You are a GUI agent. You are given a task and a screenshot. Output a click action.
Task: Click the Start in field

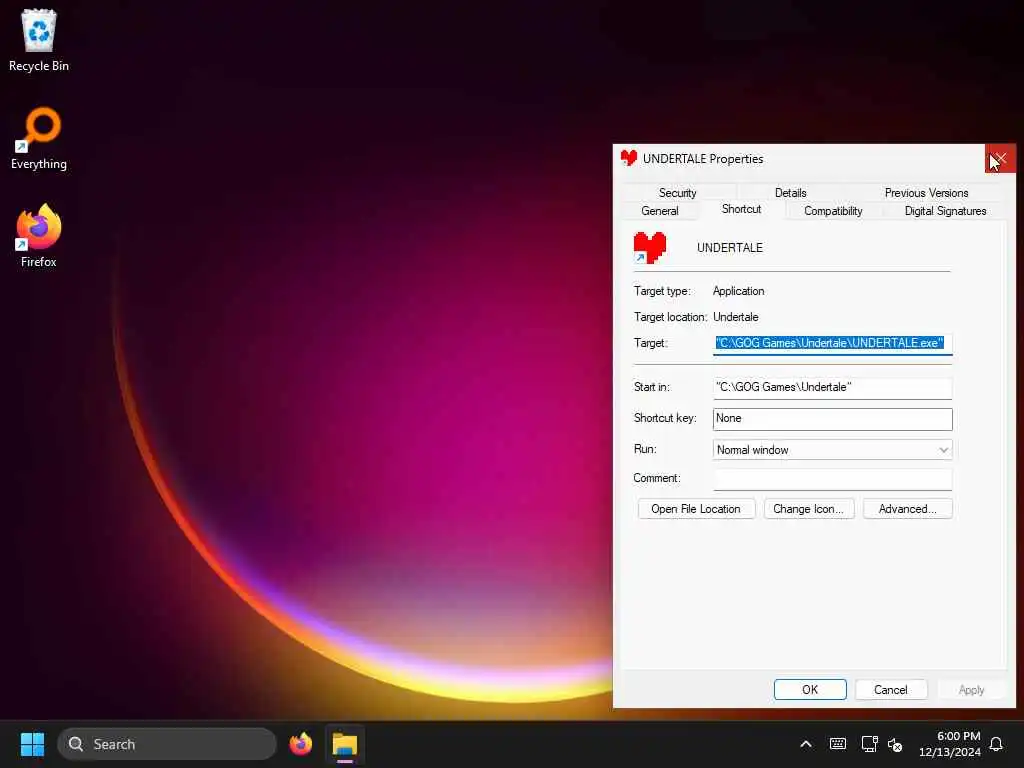pyautogui.click(x=833, y=388)
